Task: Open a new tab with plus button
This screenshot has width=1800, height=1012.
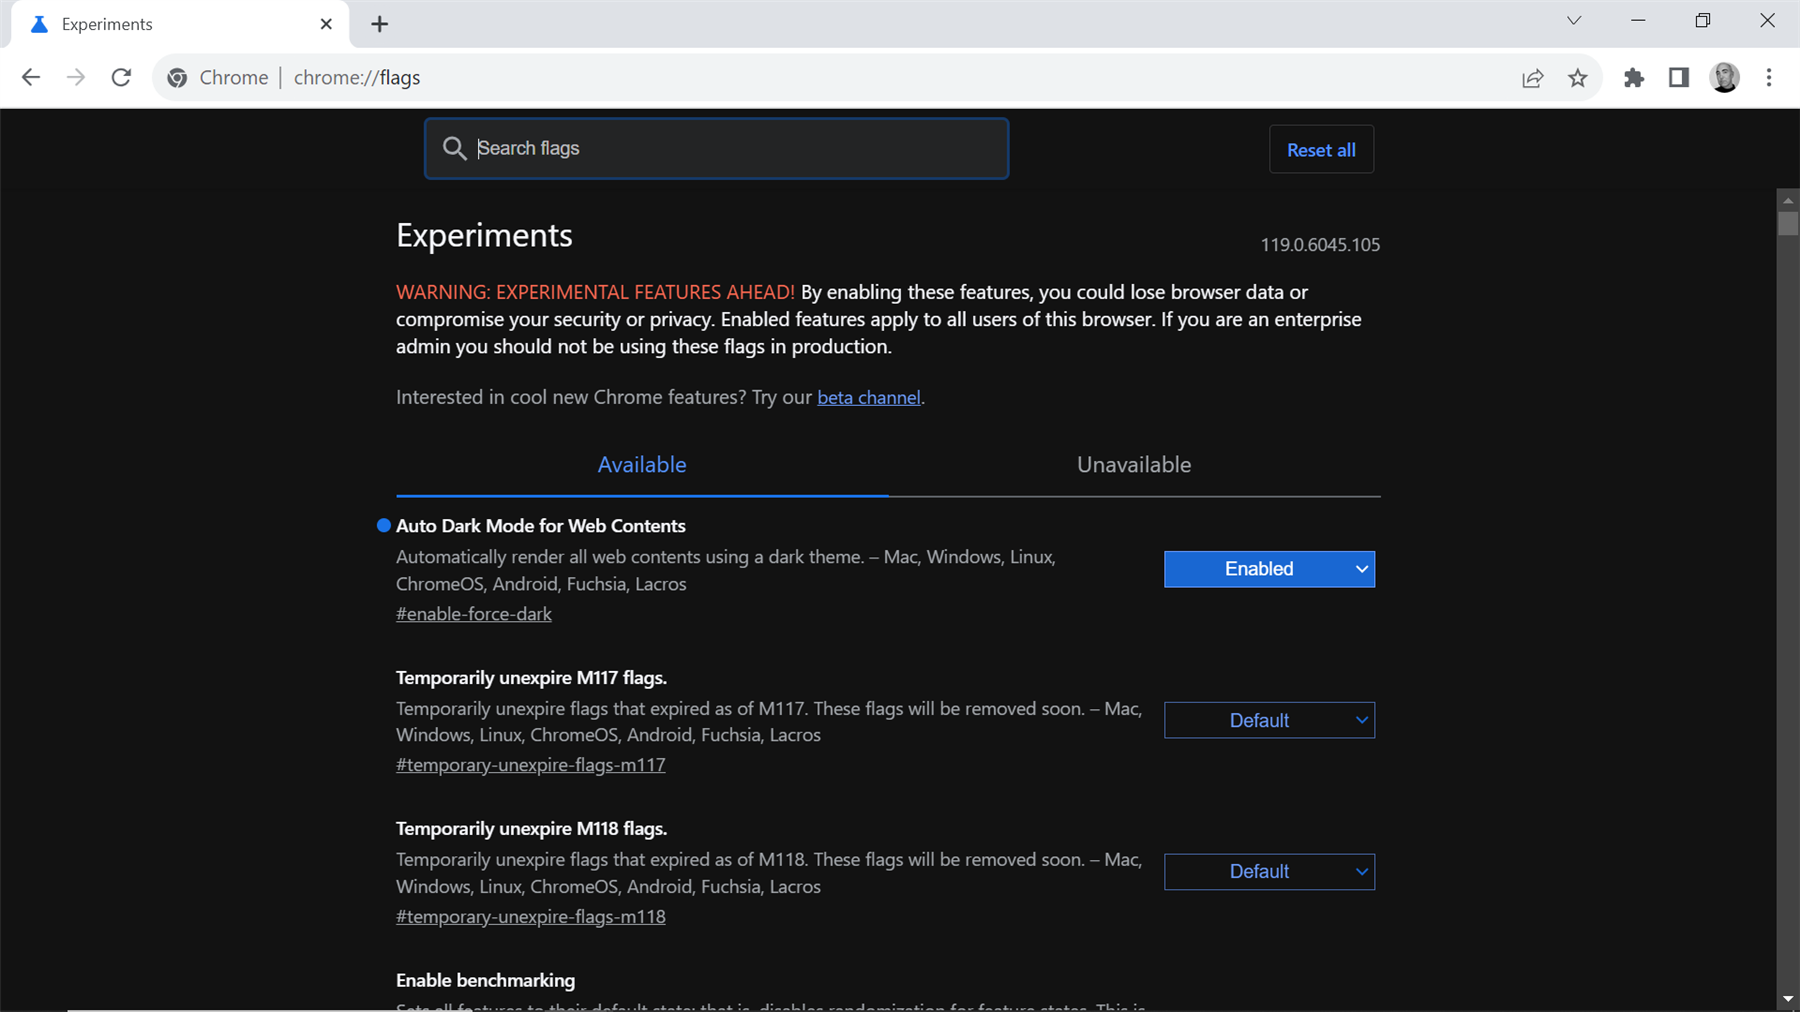Action: pos(379,24)
